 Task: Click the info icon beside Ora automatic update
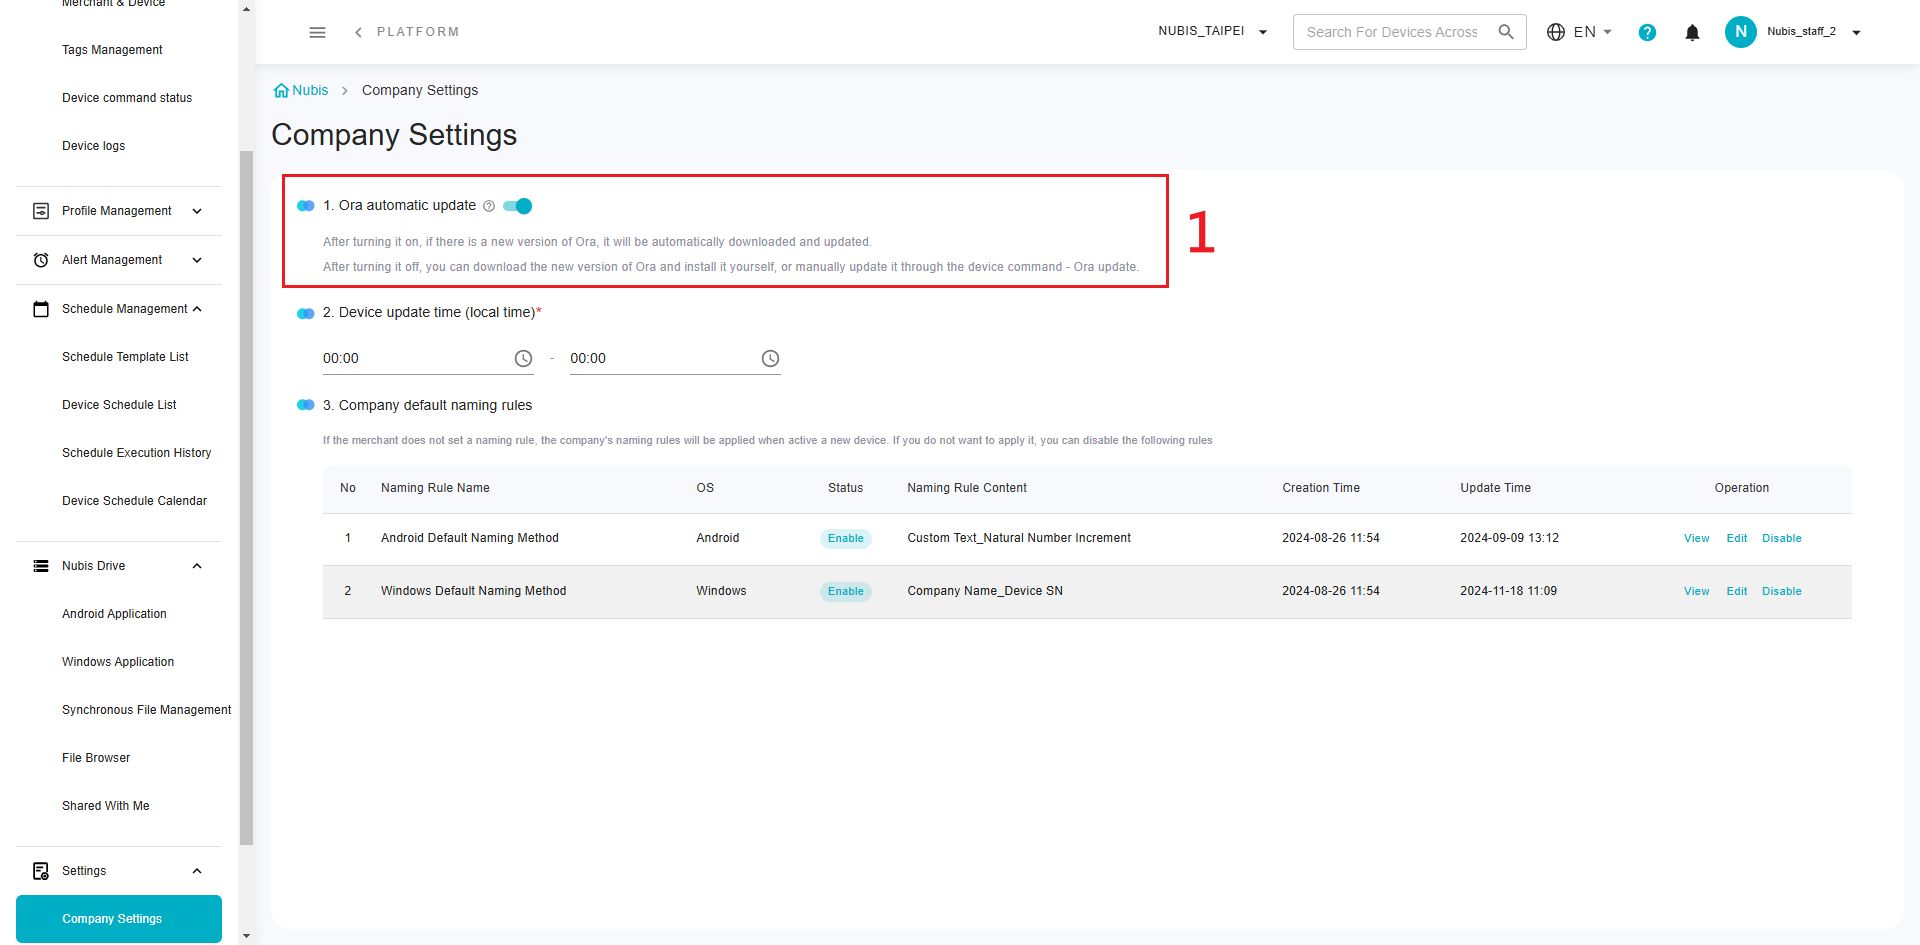click(489, 206)
